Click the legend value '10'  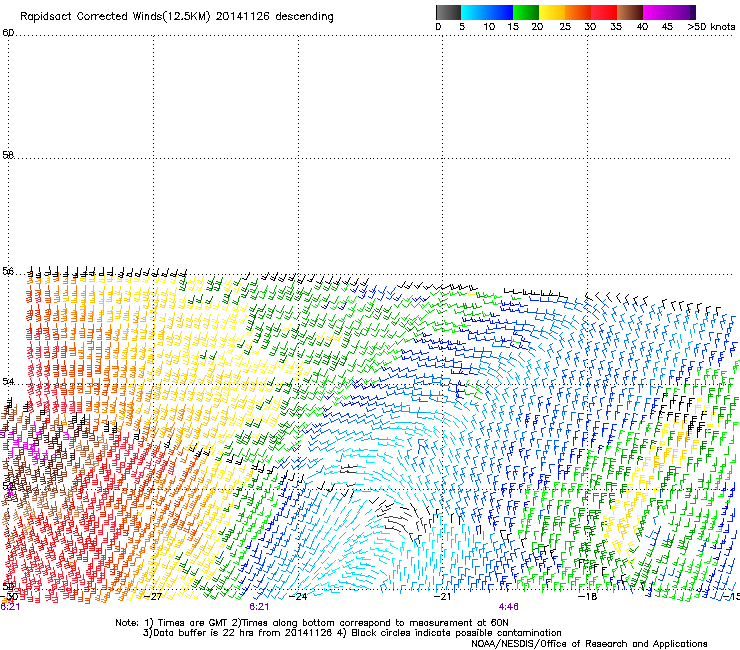[489, 27]
